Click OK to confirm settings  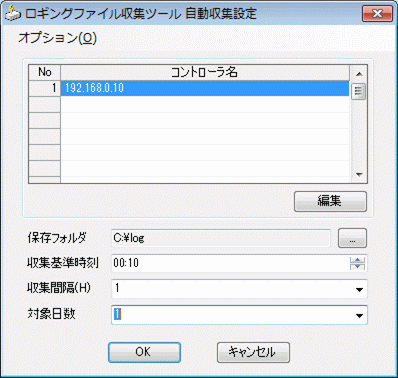click(x=144, y=352)
